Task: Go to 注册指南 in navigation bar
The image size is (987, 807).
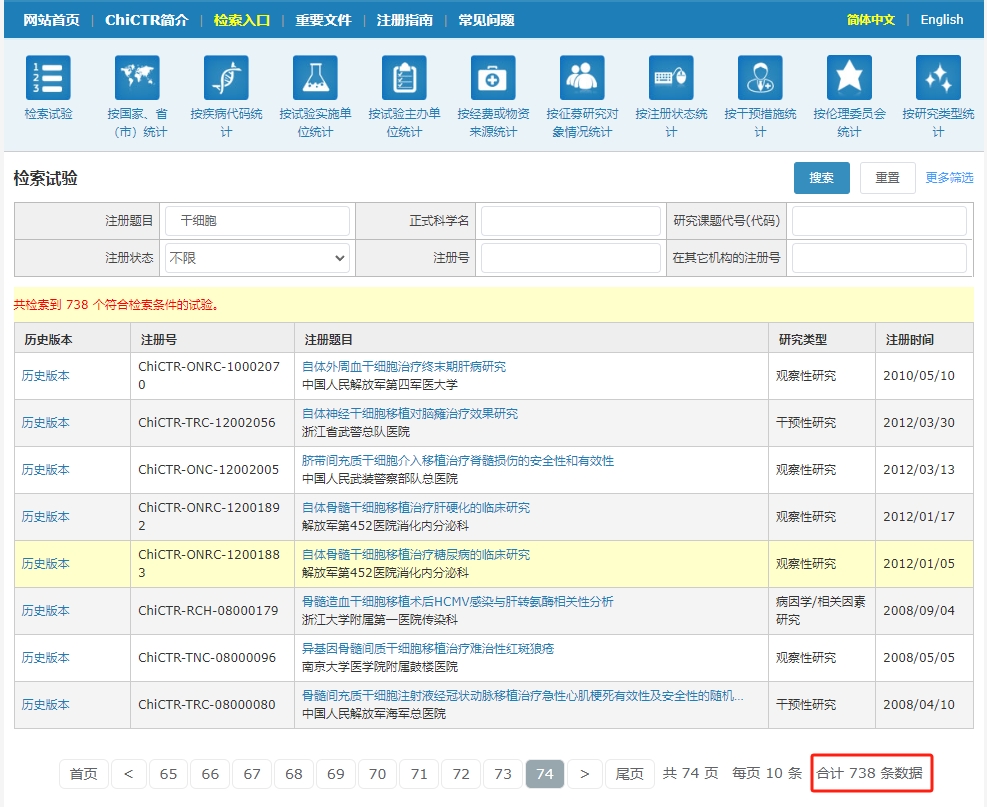Action: point(405,20)
